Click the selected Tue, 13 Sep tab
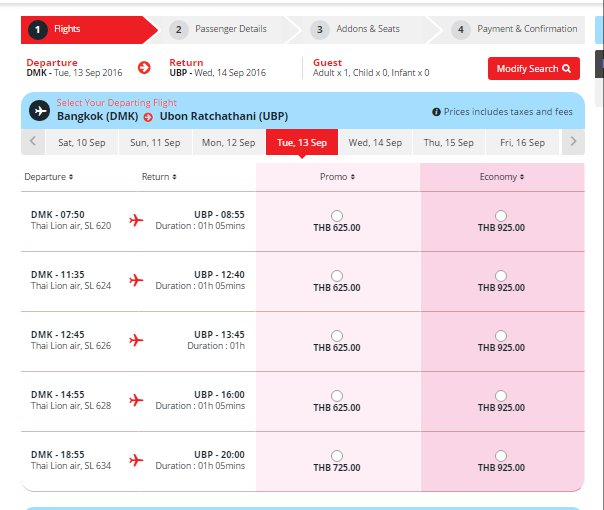Viewport: 604px width, 510px height. tap(302, 143)
